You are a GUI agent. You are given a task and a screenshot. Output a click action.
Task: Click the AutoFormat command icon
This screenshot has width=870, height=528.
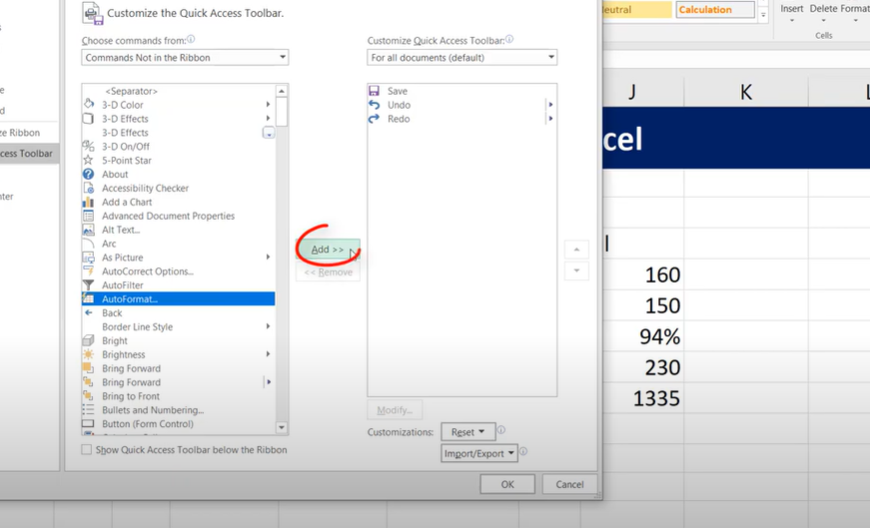click(x=88, y=298)
